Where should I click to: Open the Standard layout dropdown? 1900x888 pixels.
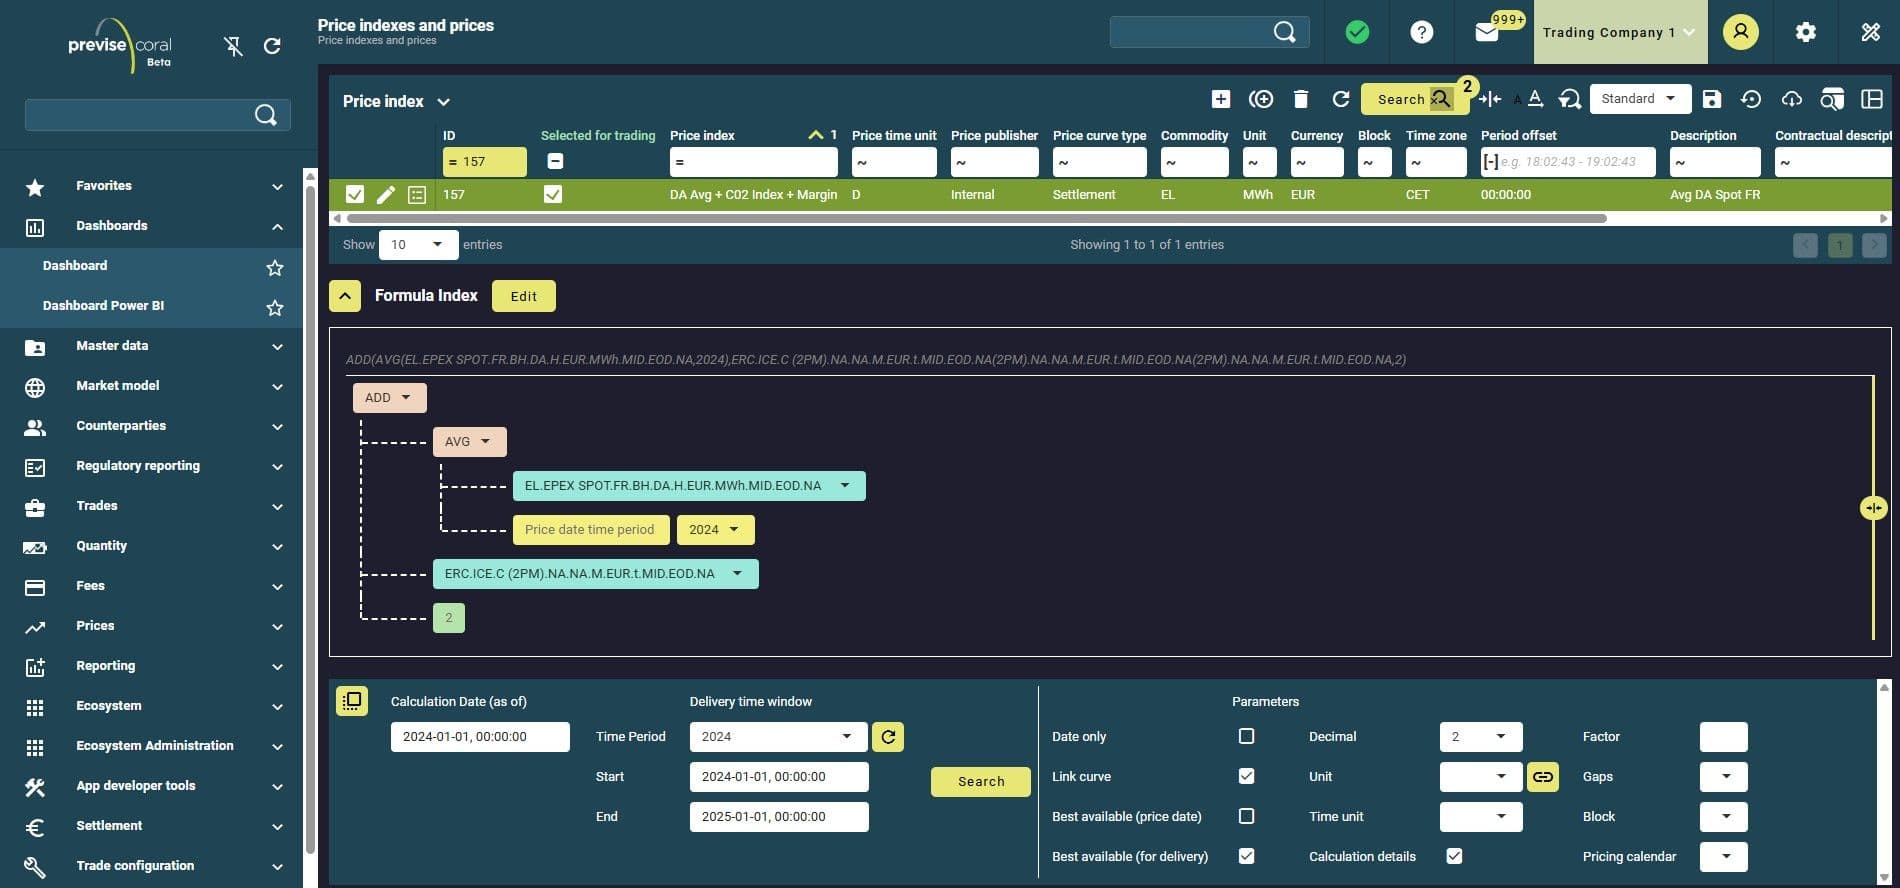point(1639,99)
